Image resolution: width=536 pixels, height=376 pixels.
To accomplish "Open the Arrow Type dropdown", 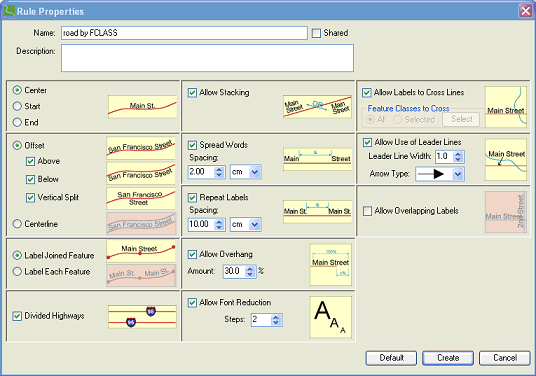I will 458,174.
